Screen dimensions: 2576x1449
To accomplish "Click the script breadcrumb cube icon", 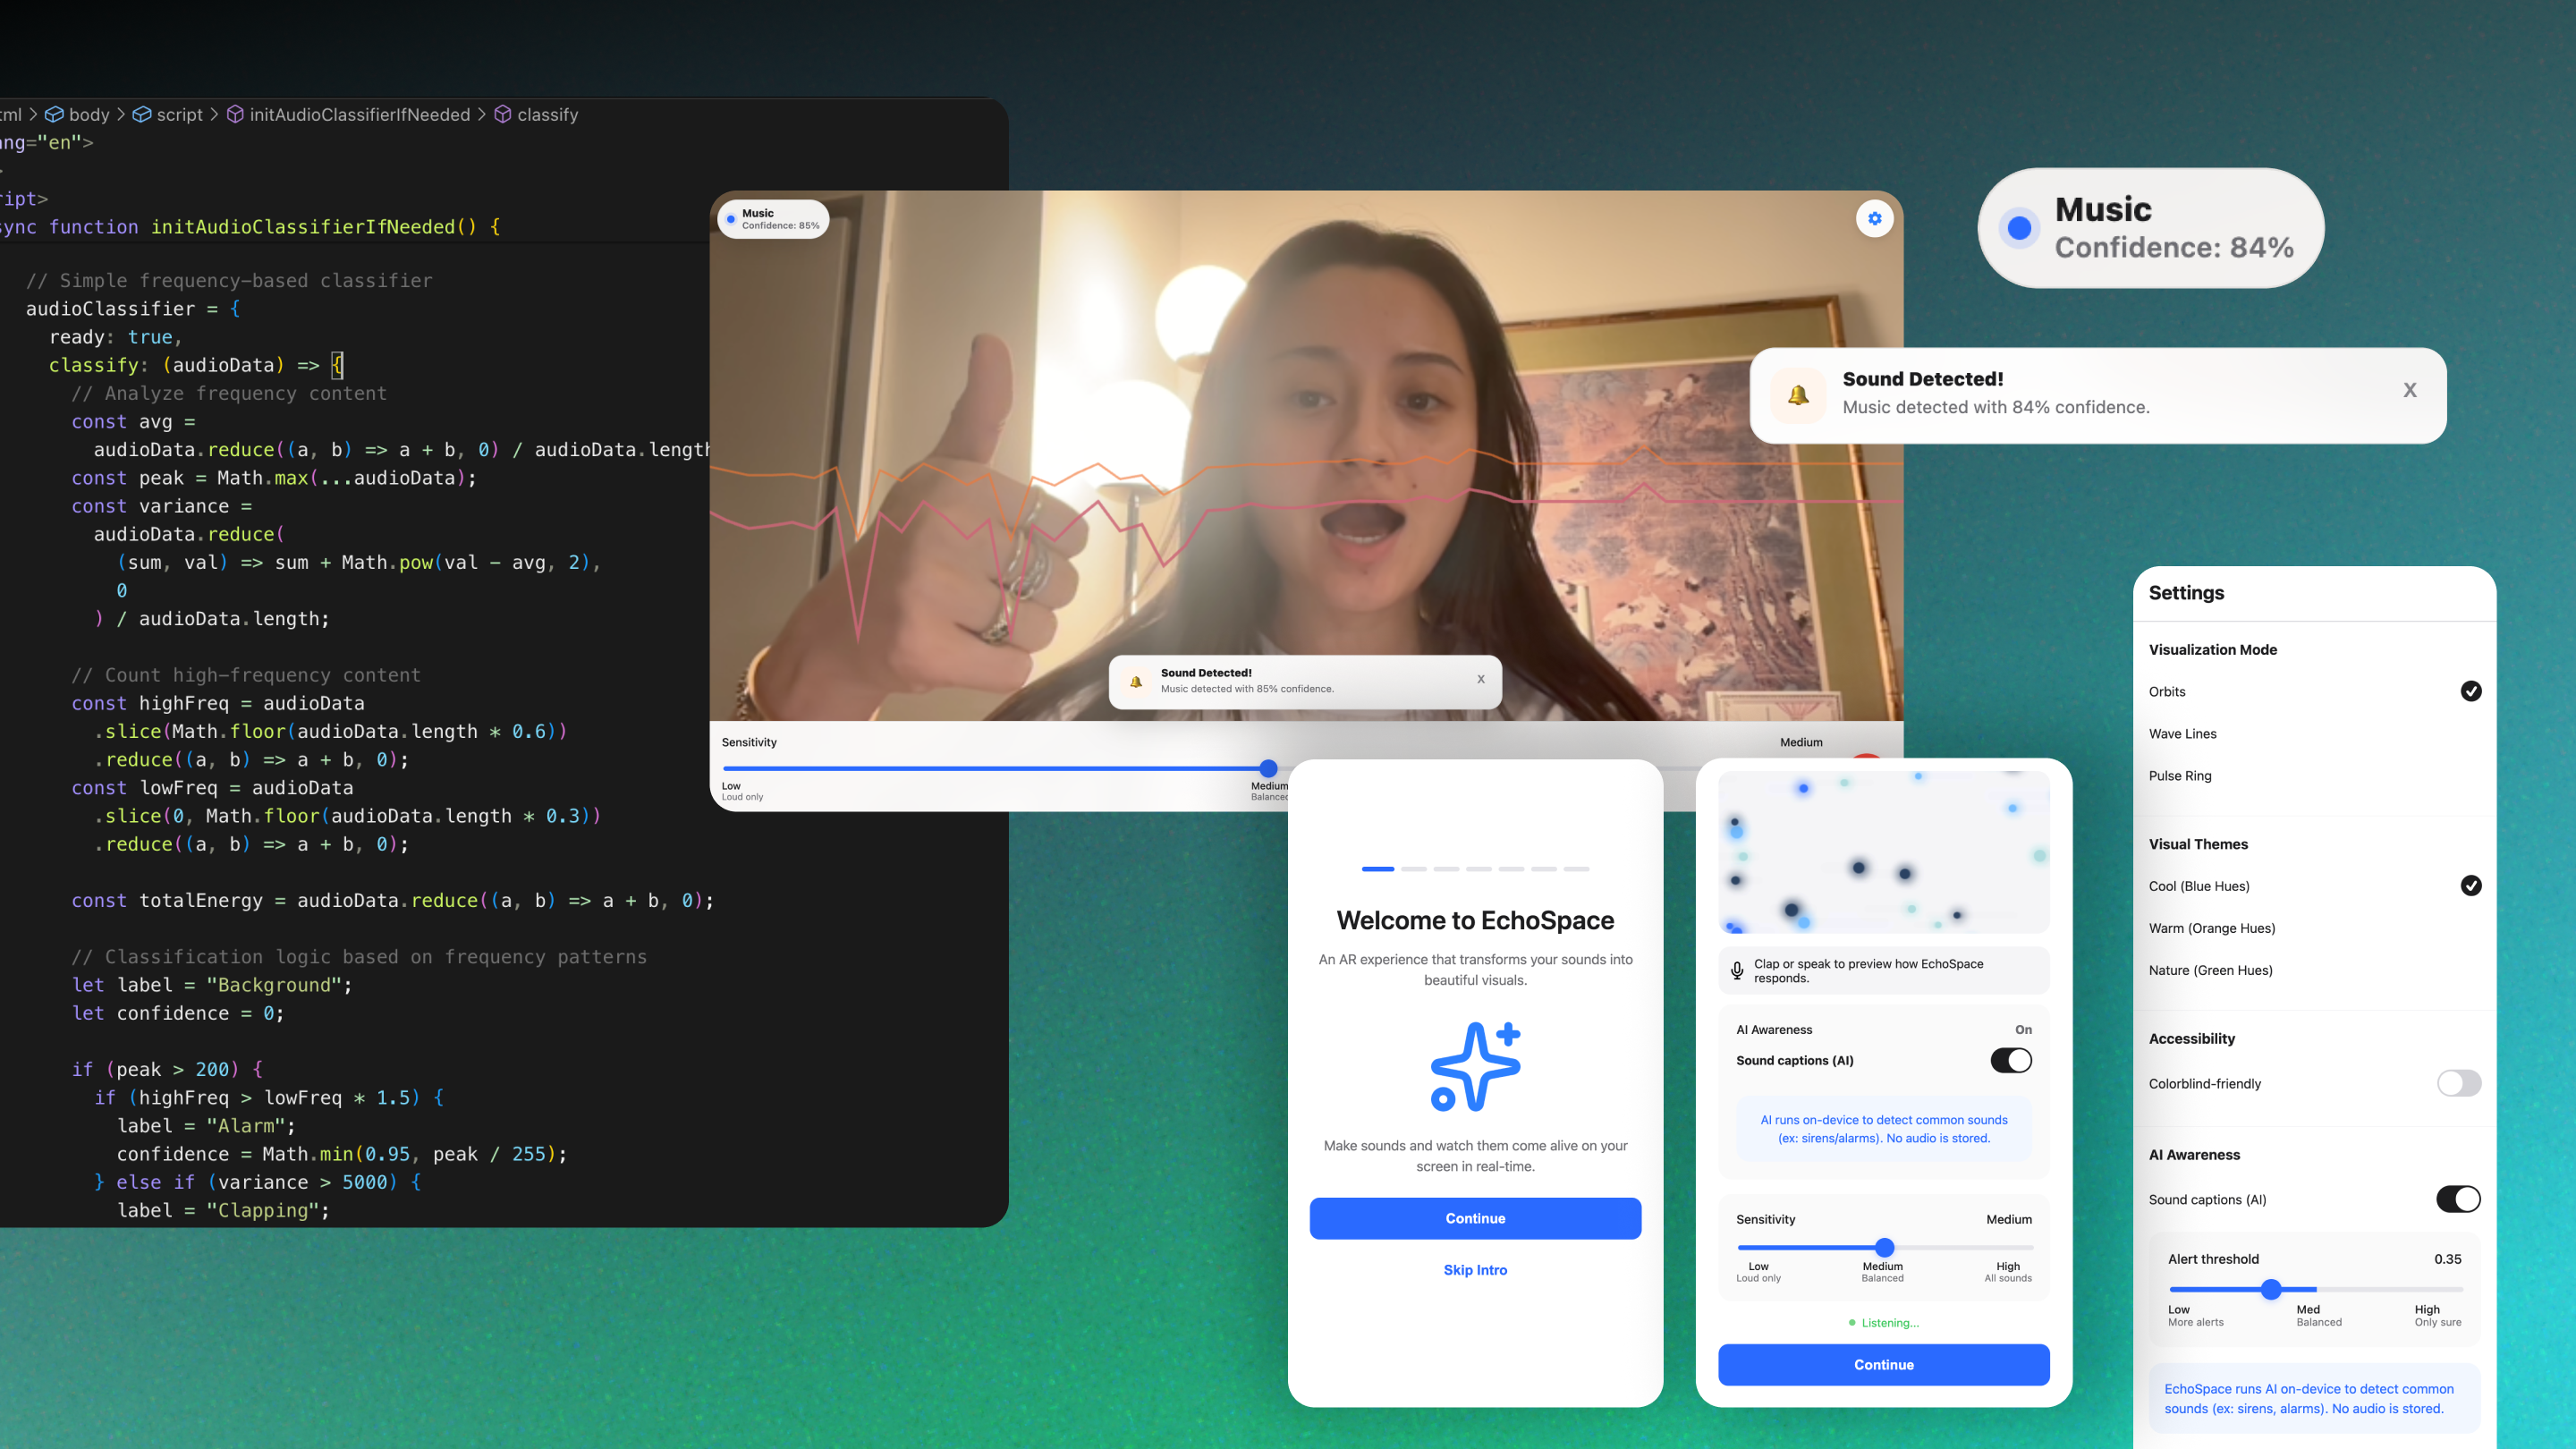I will tap(142, 114).
